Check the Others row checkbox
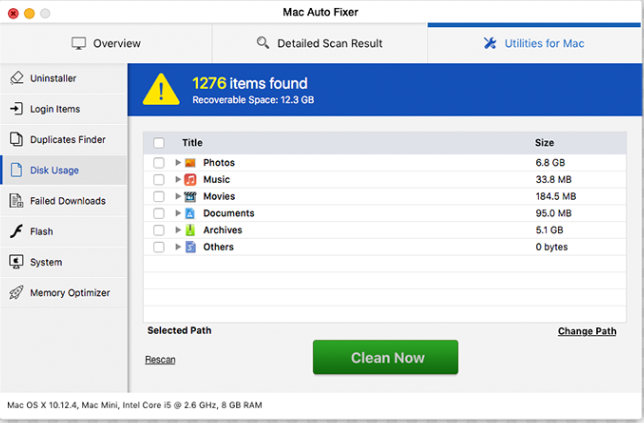 (x=159, y=247)
